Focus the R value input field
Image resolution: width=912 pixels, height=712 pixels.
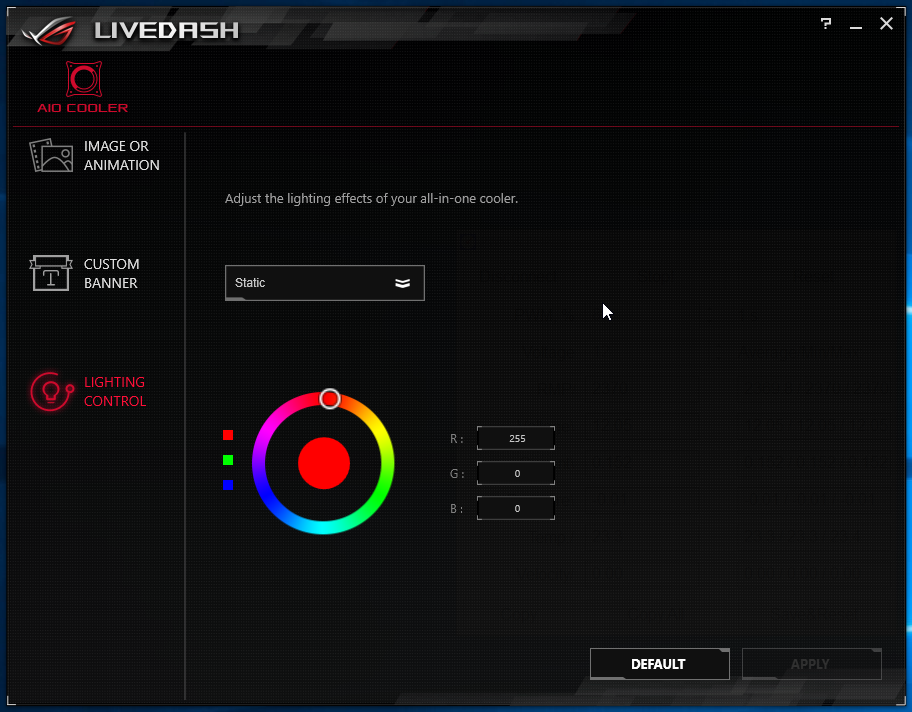coord(516,438)
